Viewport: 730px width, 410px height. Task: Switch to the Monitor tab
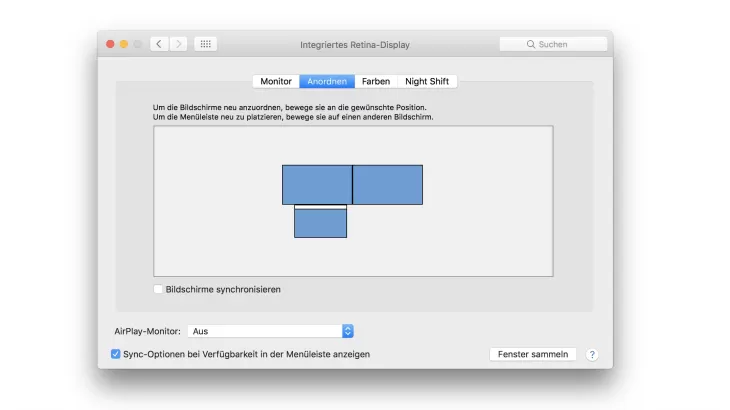click(x=276, y=81)
